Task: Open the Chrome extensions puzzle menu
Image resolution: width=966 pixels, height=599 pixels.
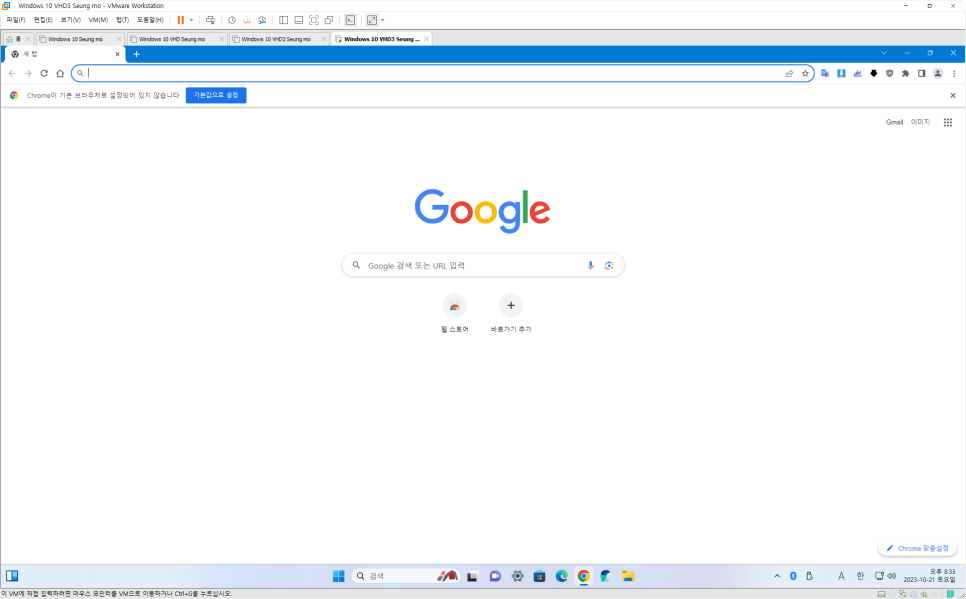Action: 906,73
